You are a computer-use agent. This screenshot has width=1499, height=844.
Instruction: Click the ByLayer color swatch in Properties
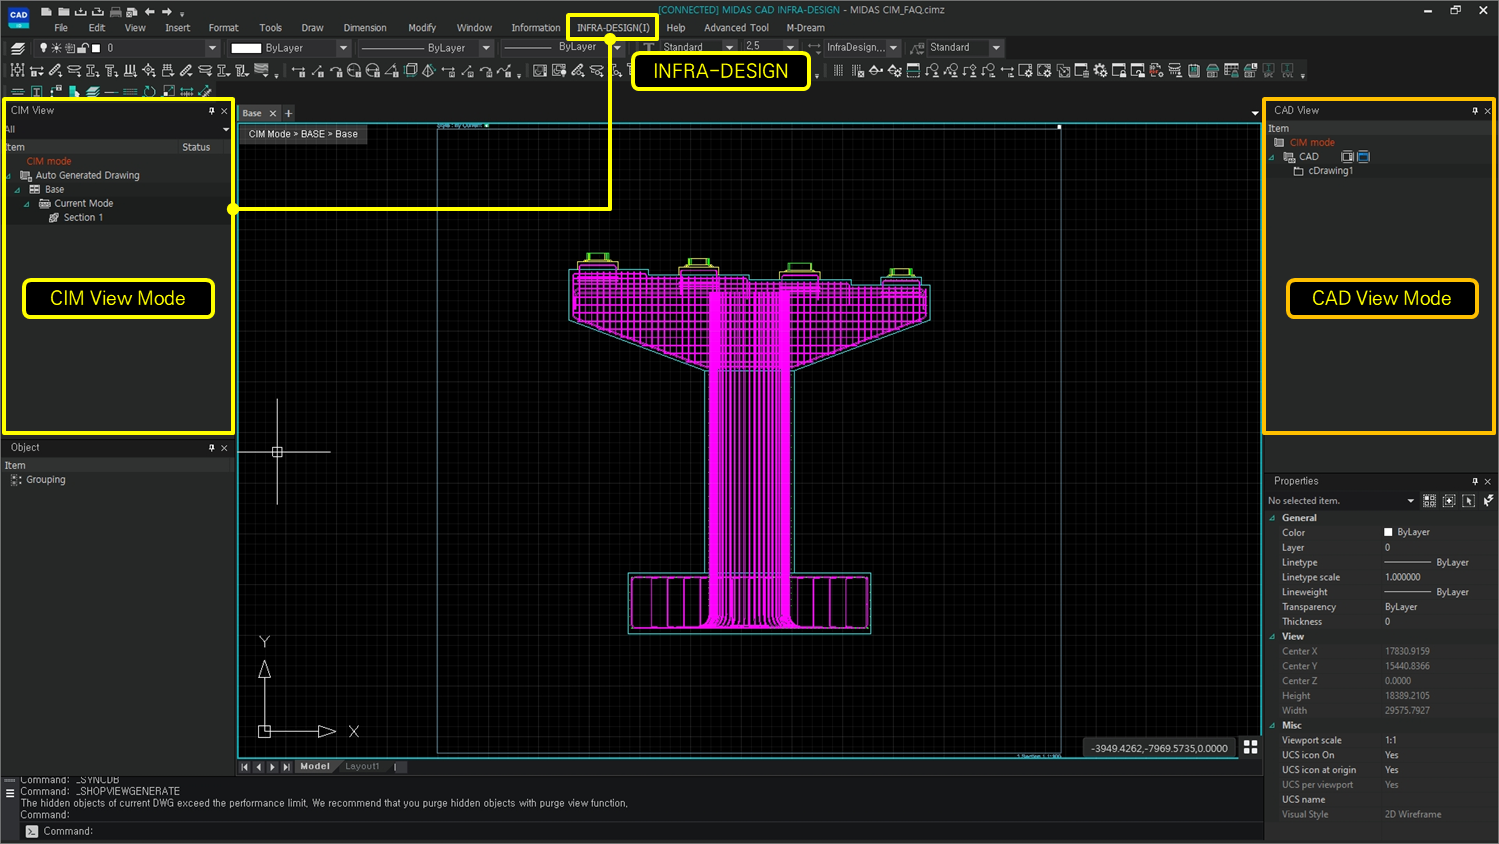coord(1388,533)
